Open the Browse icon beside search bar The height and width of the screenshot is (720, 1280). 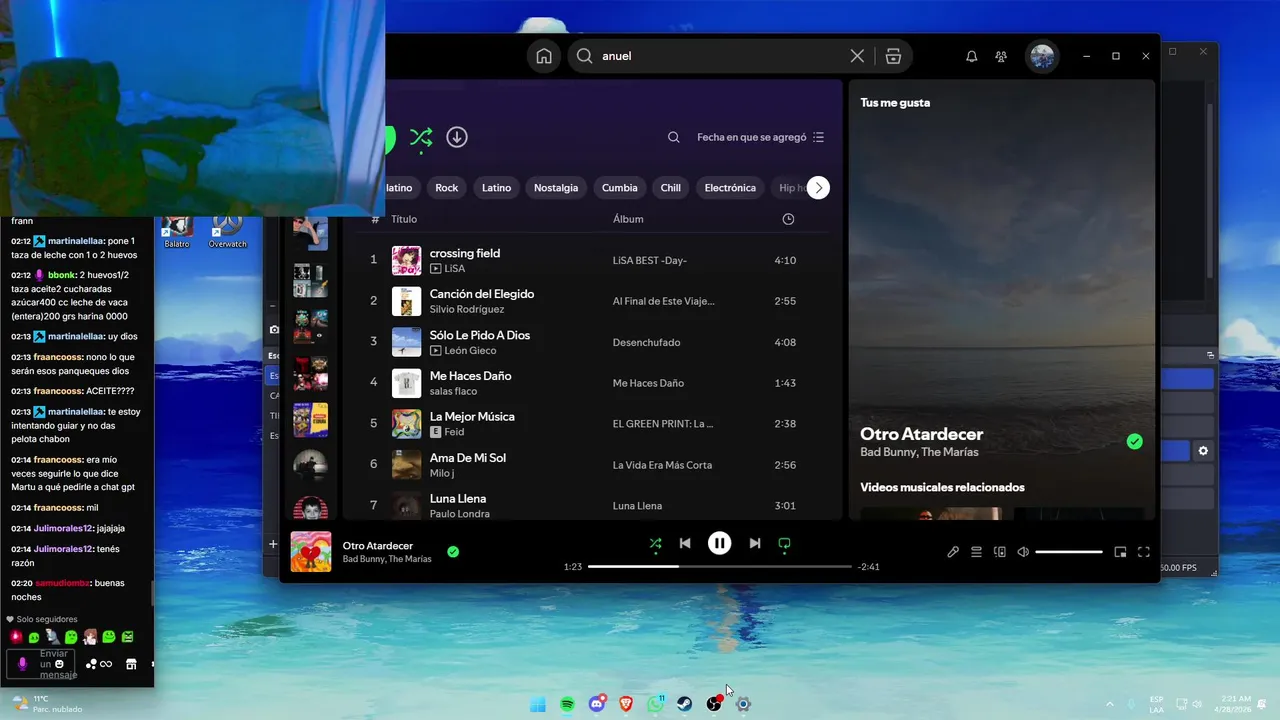pyautogui.click(x=894, y=56)
